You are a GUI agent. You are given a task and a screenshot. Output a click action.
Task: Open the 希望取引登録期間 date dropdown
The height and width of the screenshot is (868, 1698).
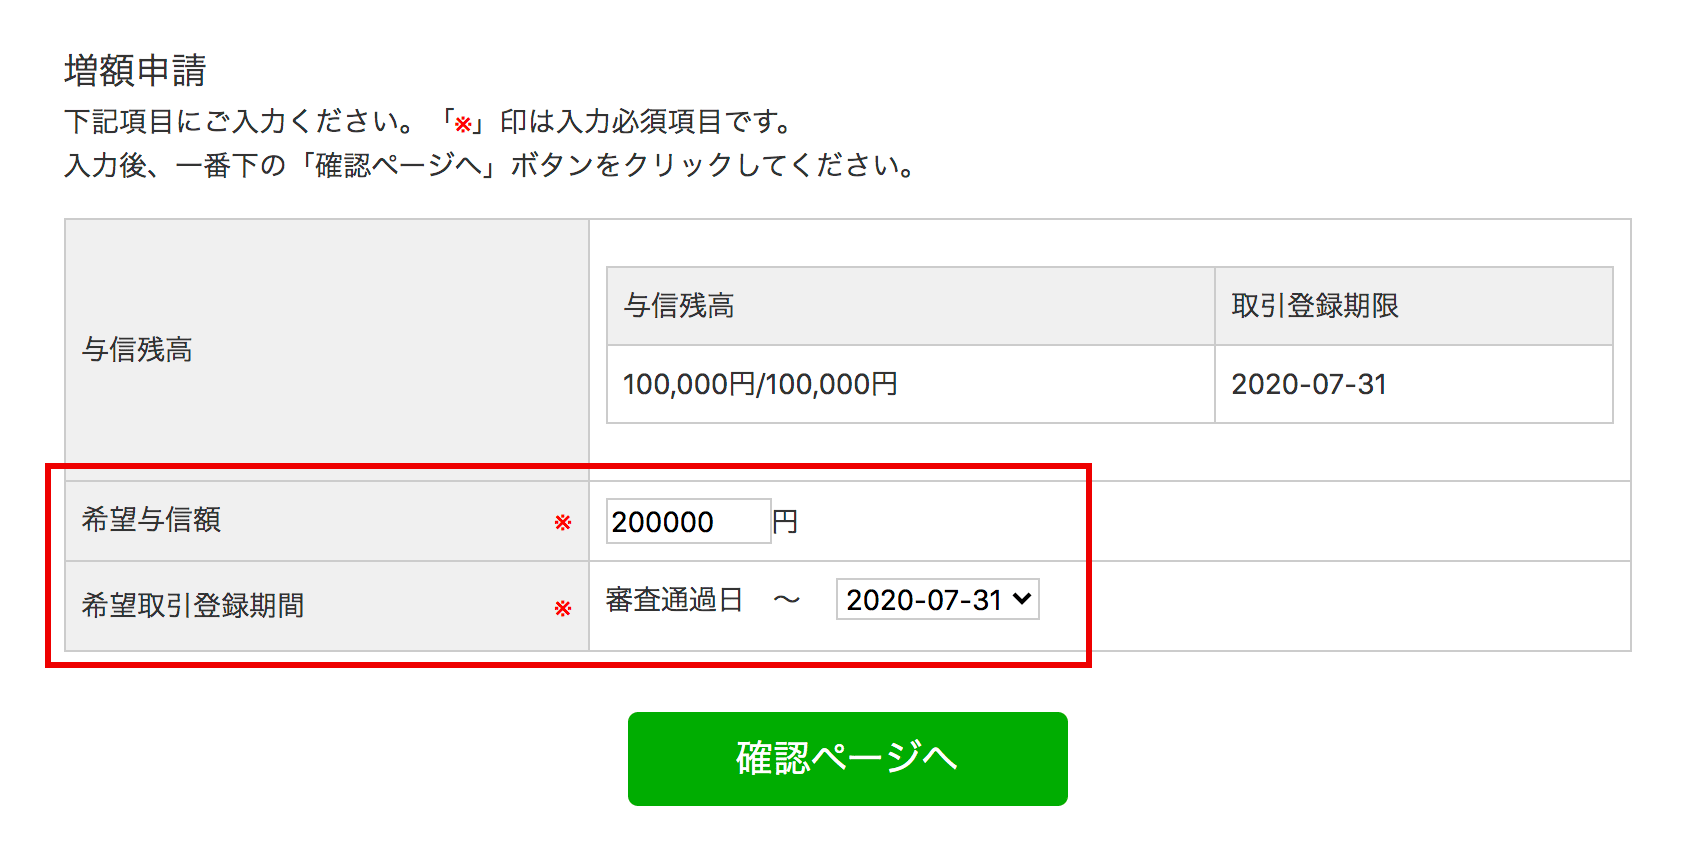point(925,600)
